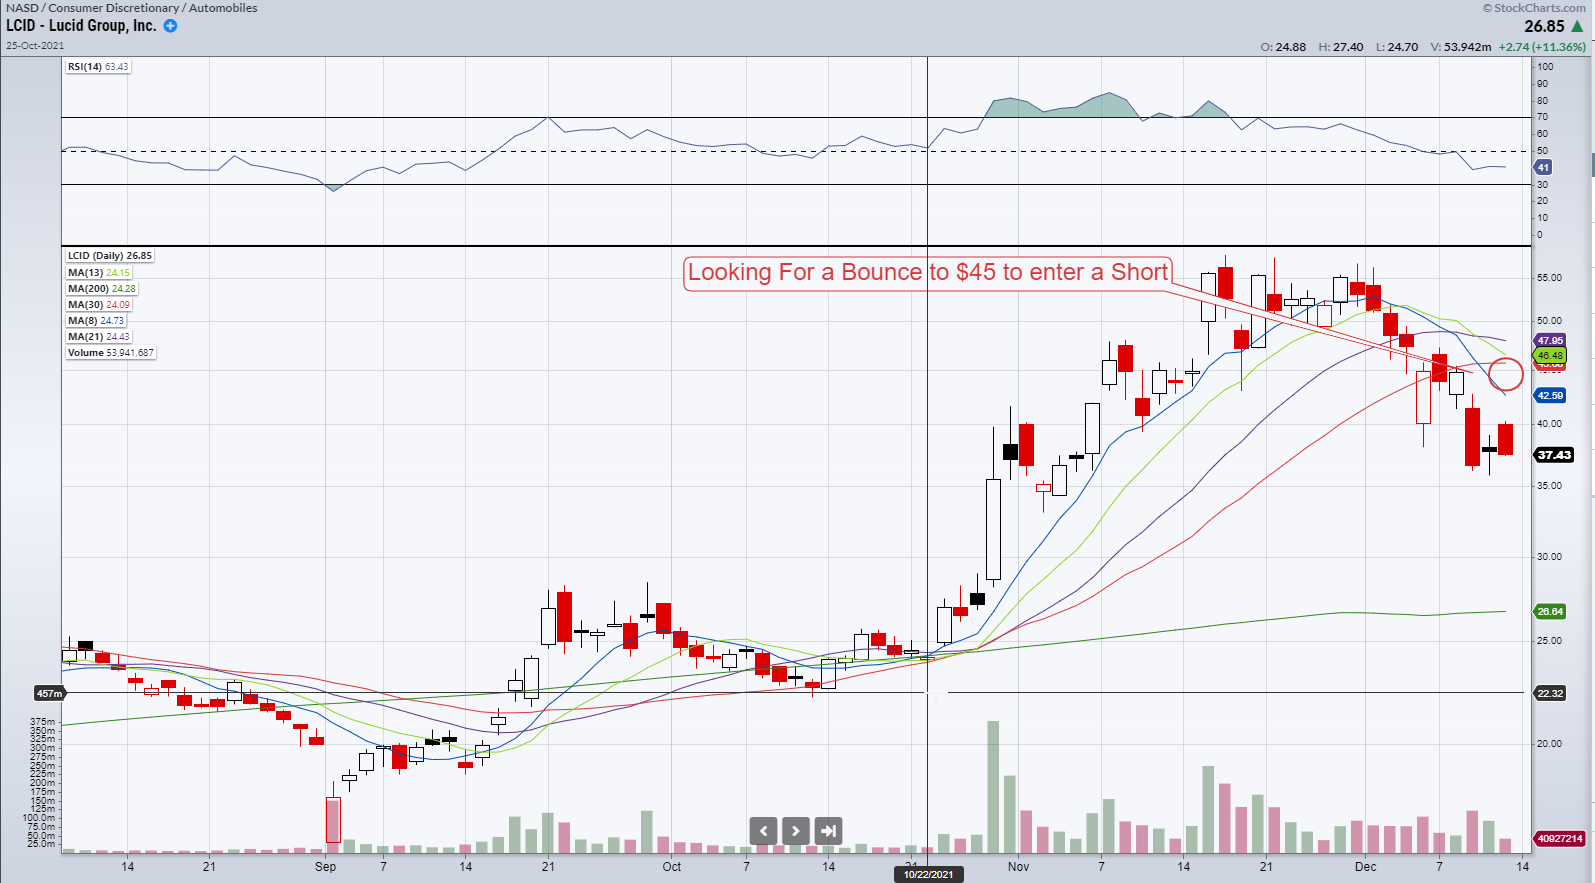The width and height of the screenshot is (1595, 883).
Task: Click the 'Sep' label on the date axis
Action: [x=326, y=867]
